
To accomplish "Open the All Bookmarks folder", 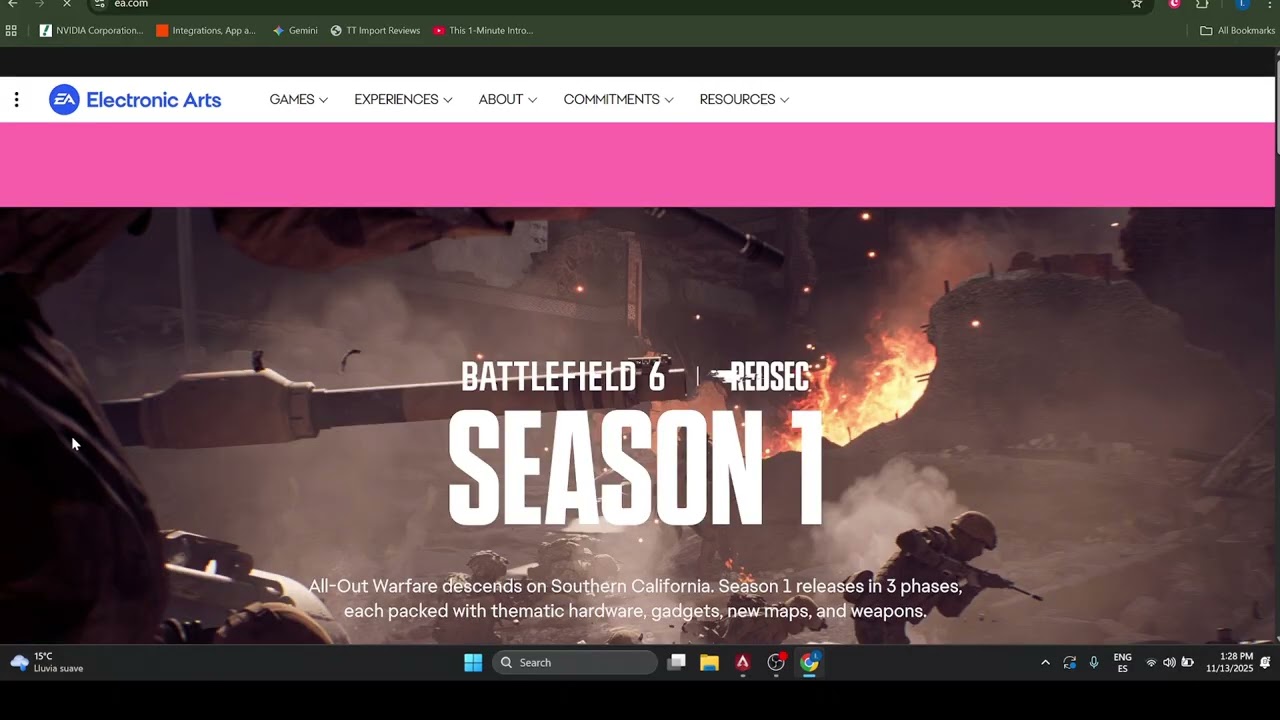I will click(x=1237, y=31).
